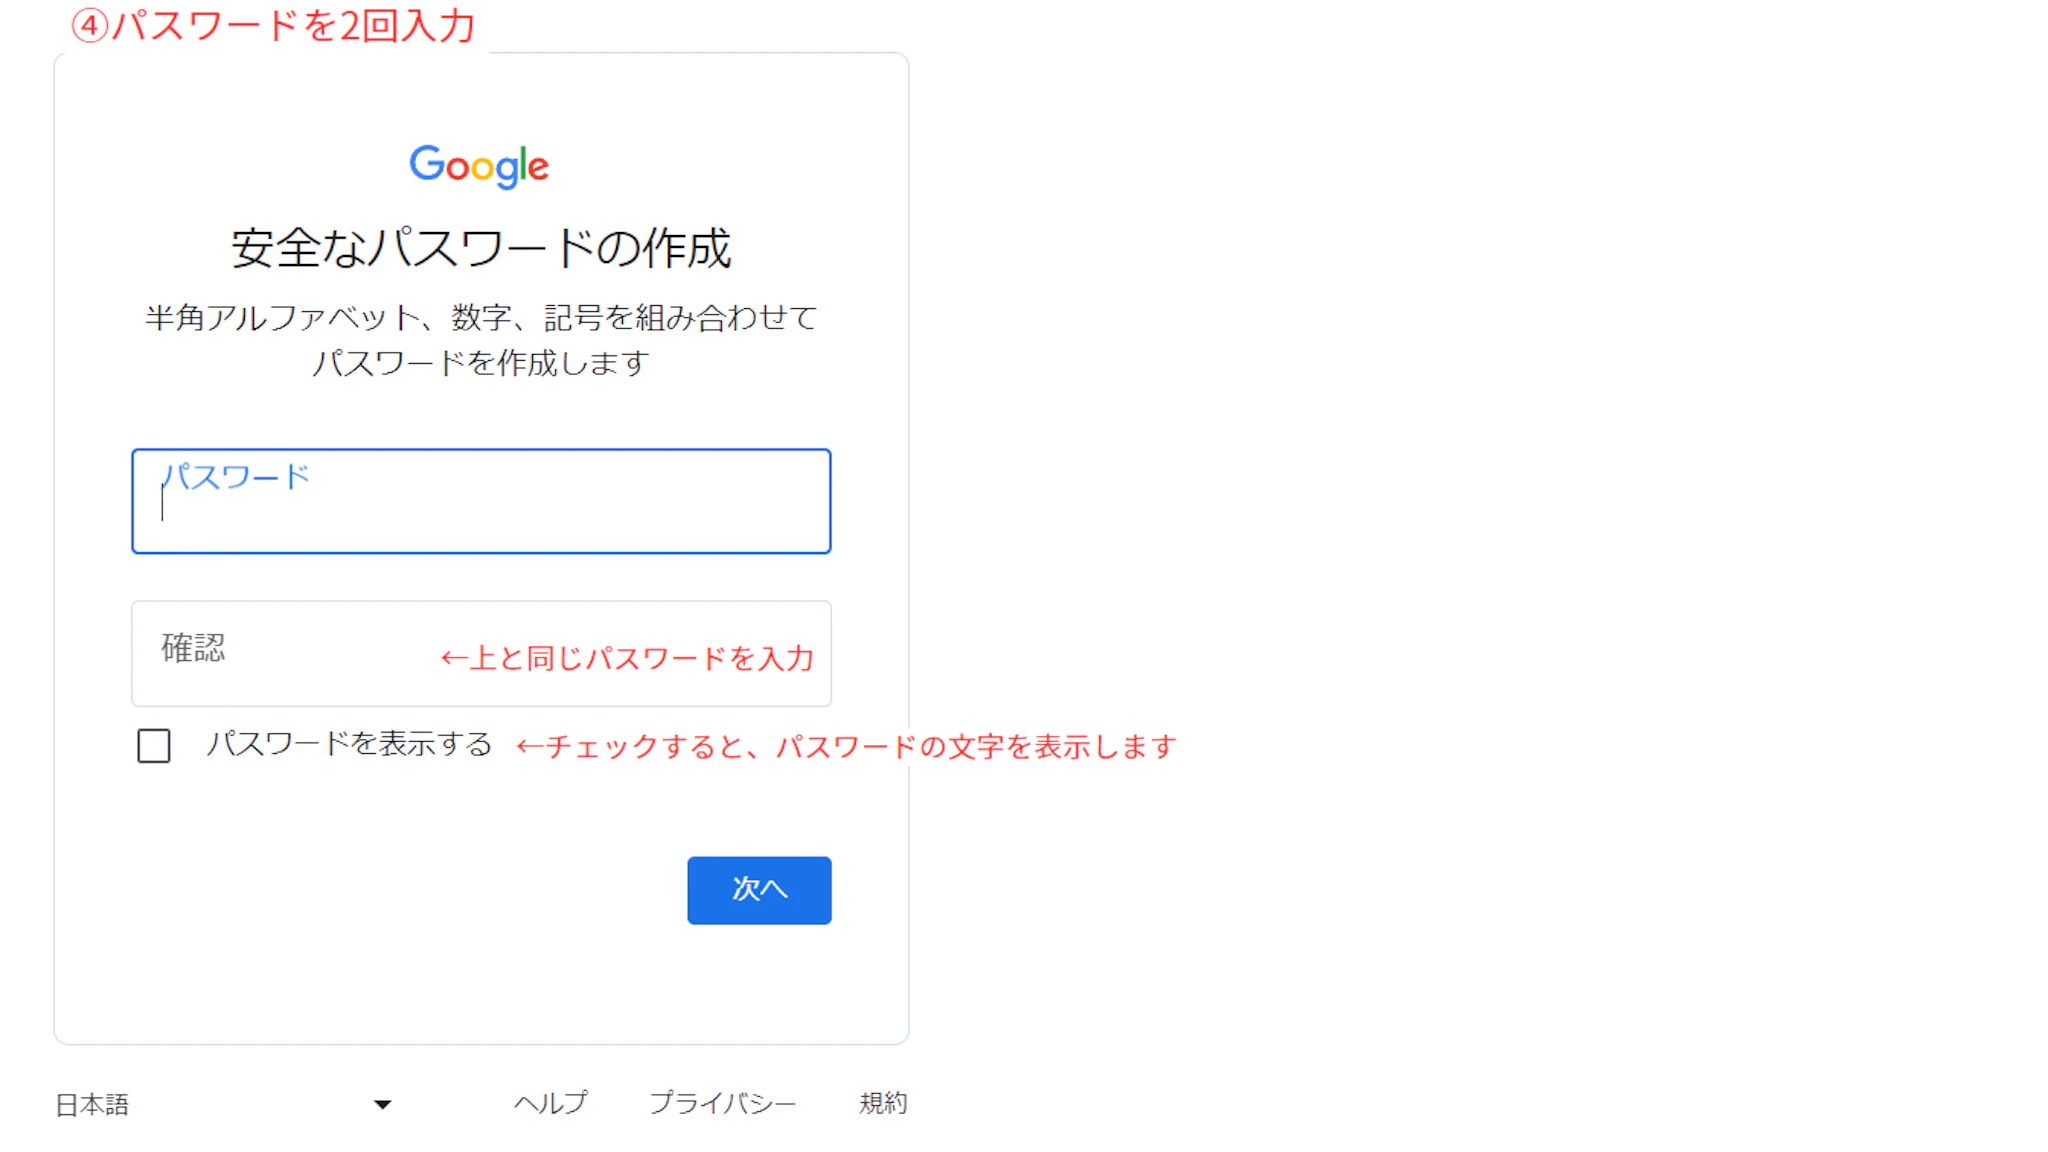Click the 確認 password confirmation field
Viewport: 2048px width, 1152px height.
point(300,654)
